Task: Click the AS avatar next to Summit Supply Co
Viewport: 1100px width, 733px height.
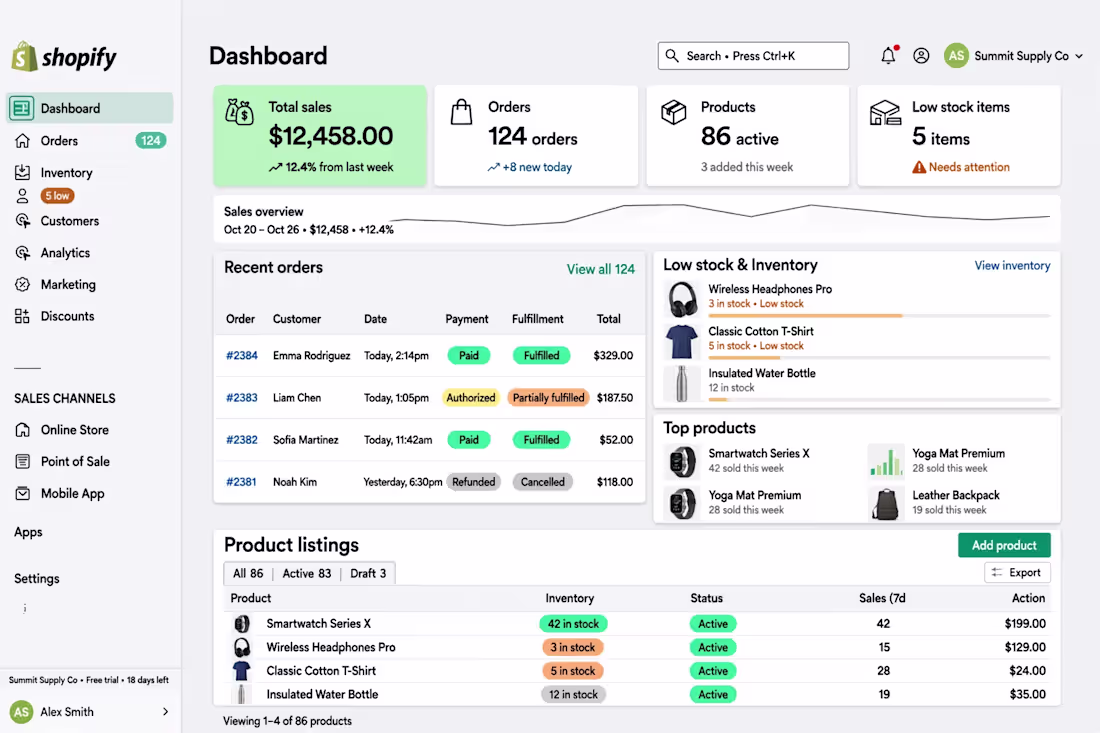Action: (x=956, y=55)
